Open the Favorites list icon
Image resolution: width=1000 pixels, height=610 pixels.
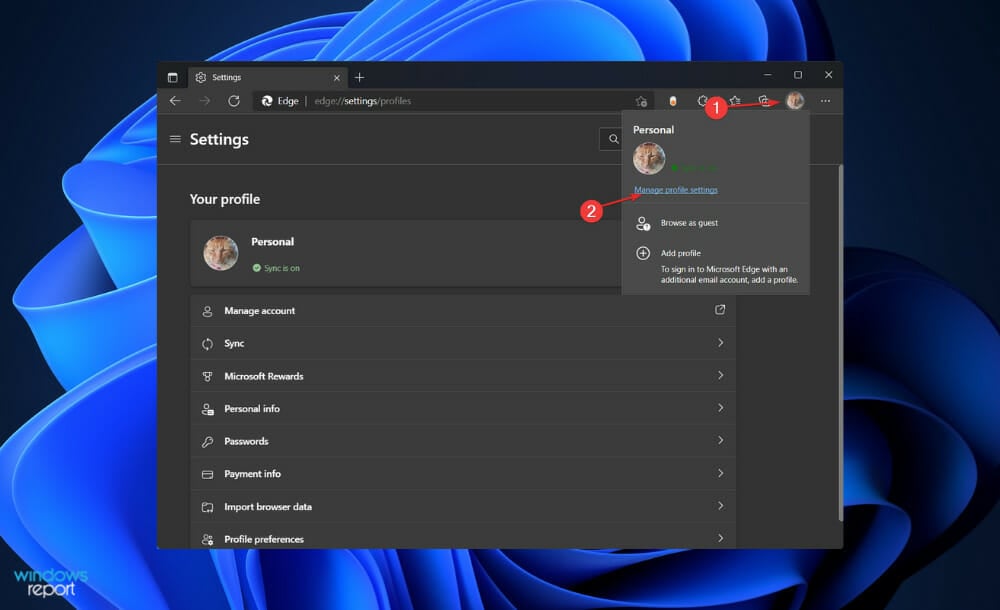(x=735, y=101)
